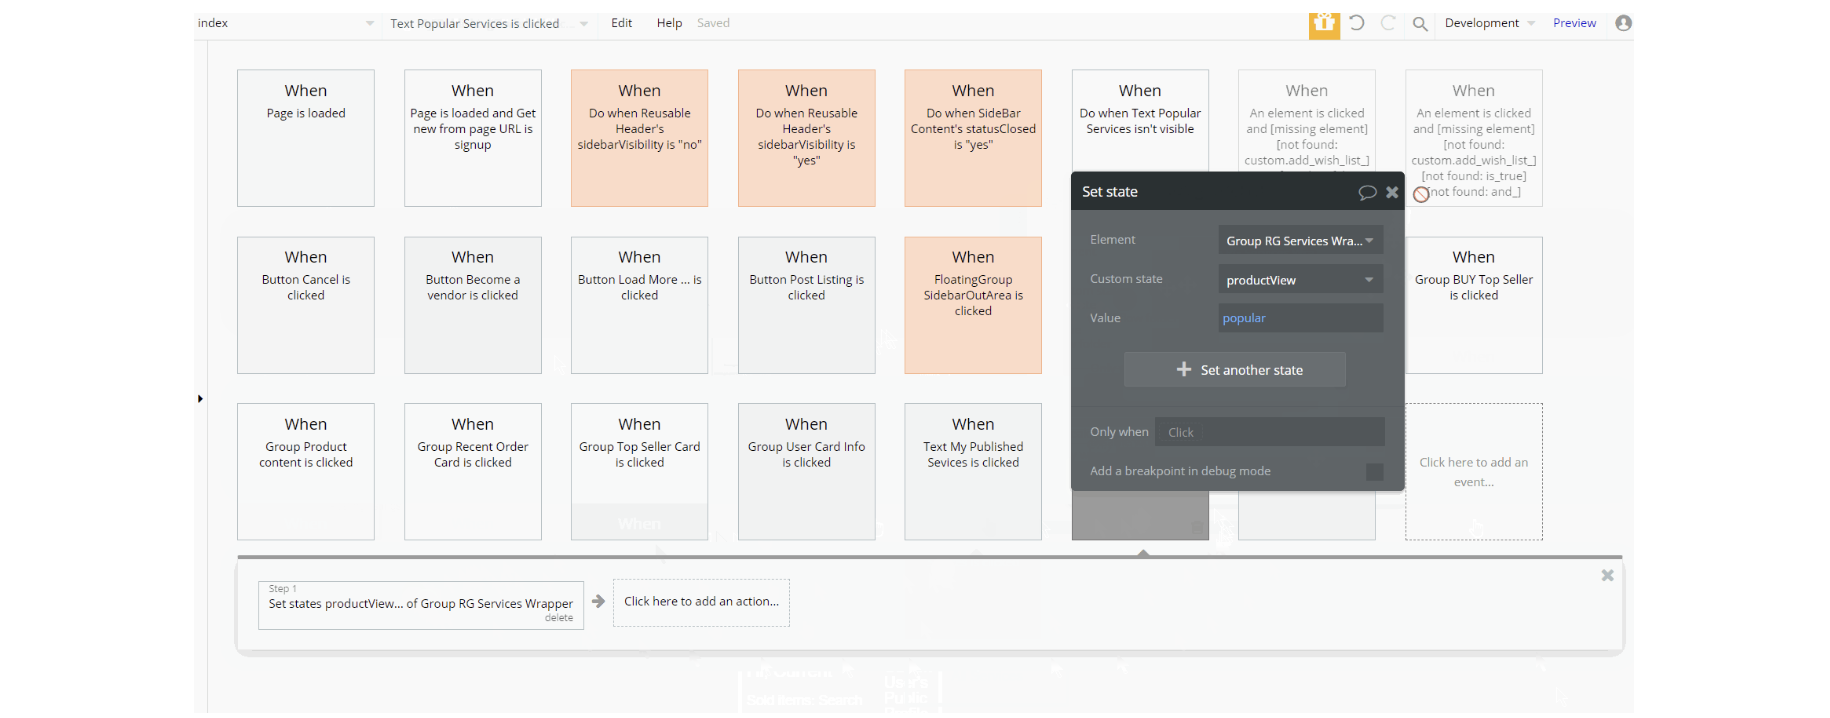This screenshot has height=718, width=1830.
Task: Open the user account avatar menu
Action: coord(1624,23)
